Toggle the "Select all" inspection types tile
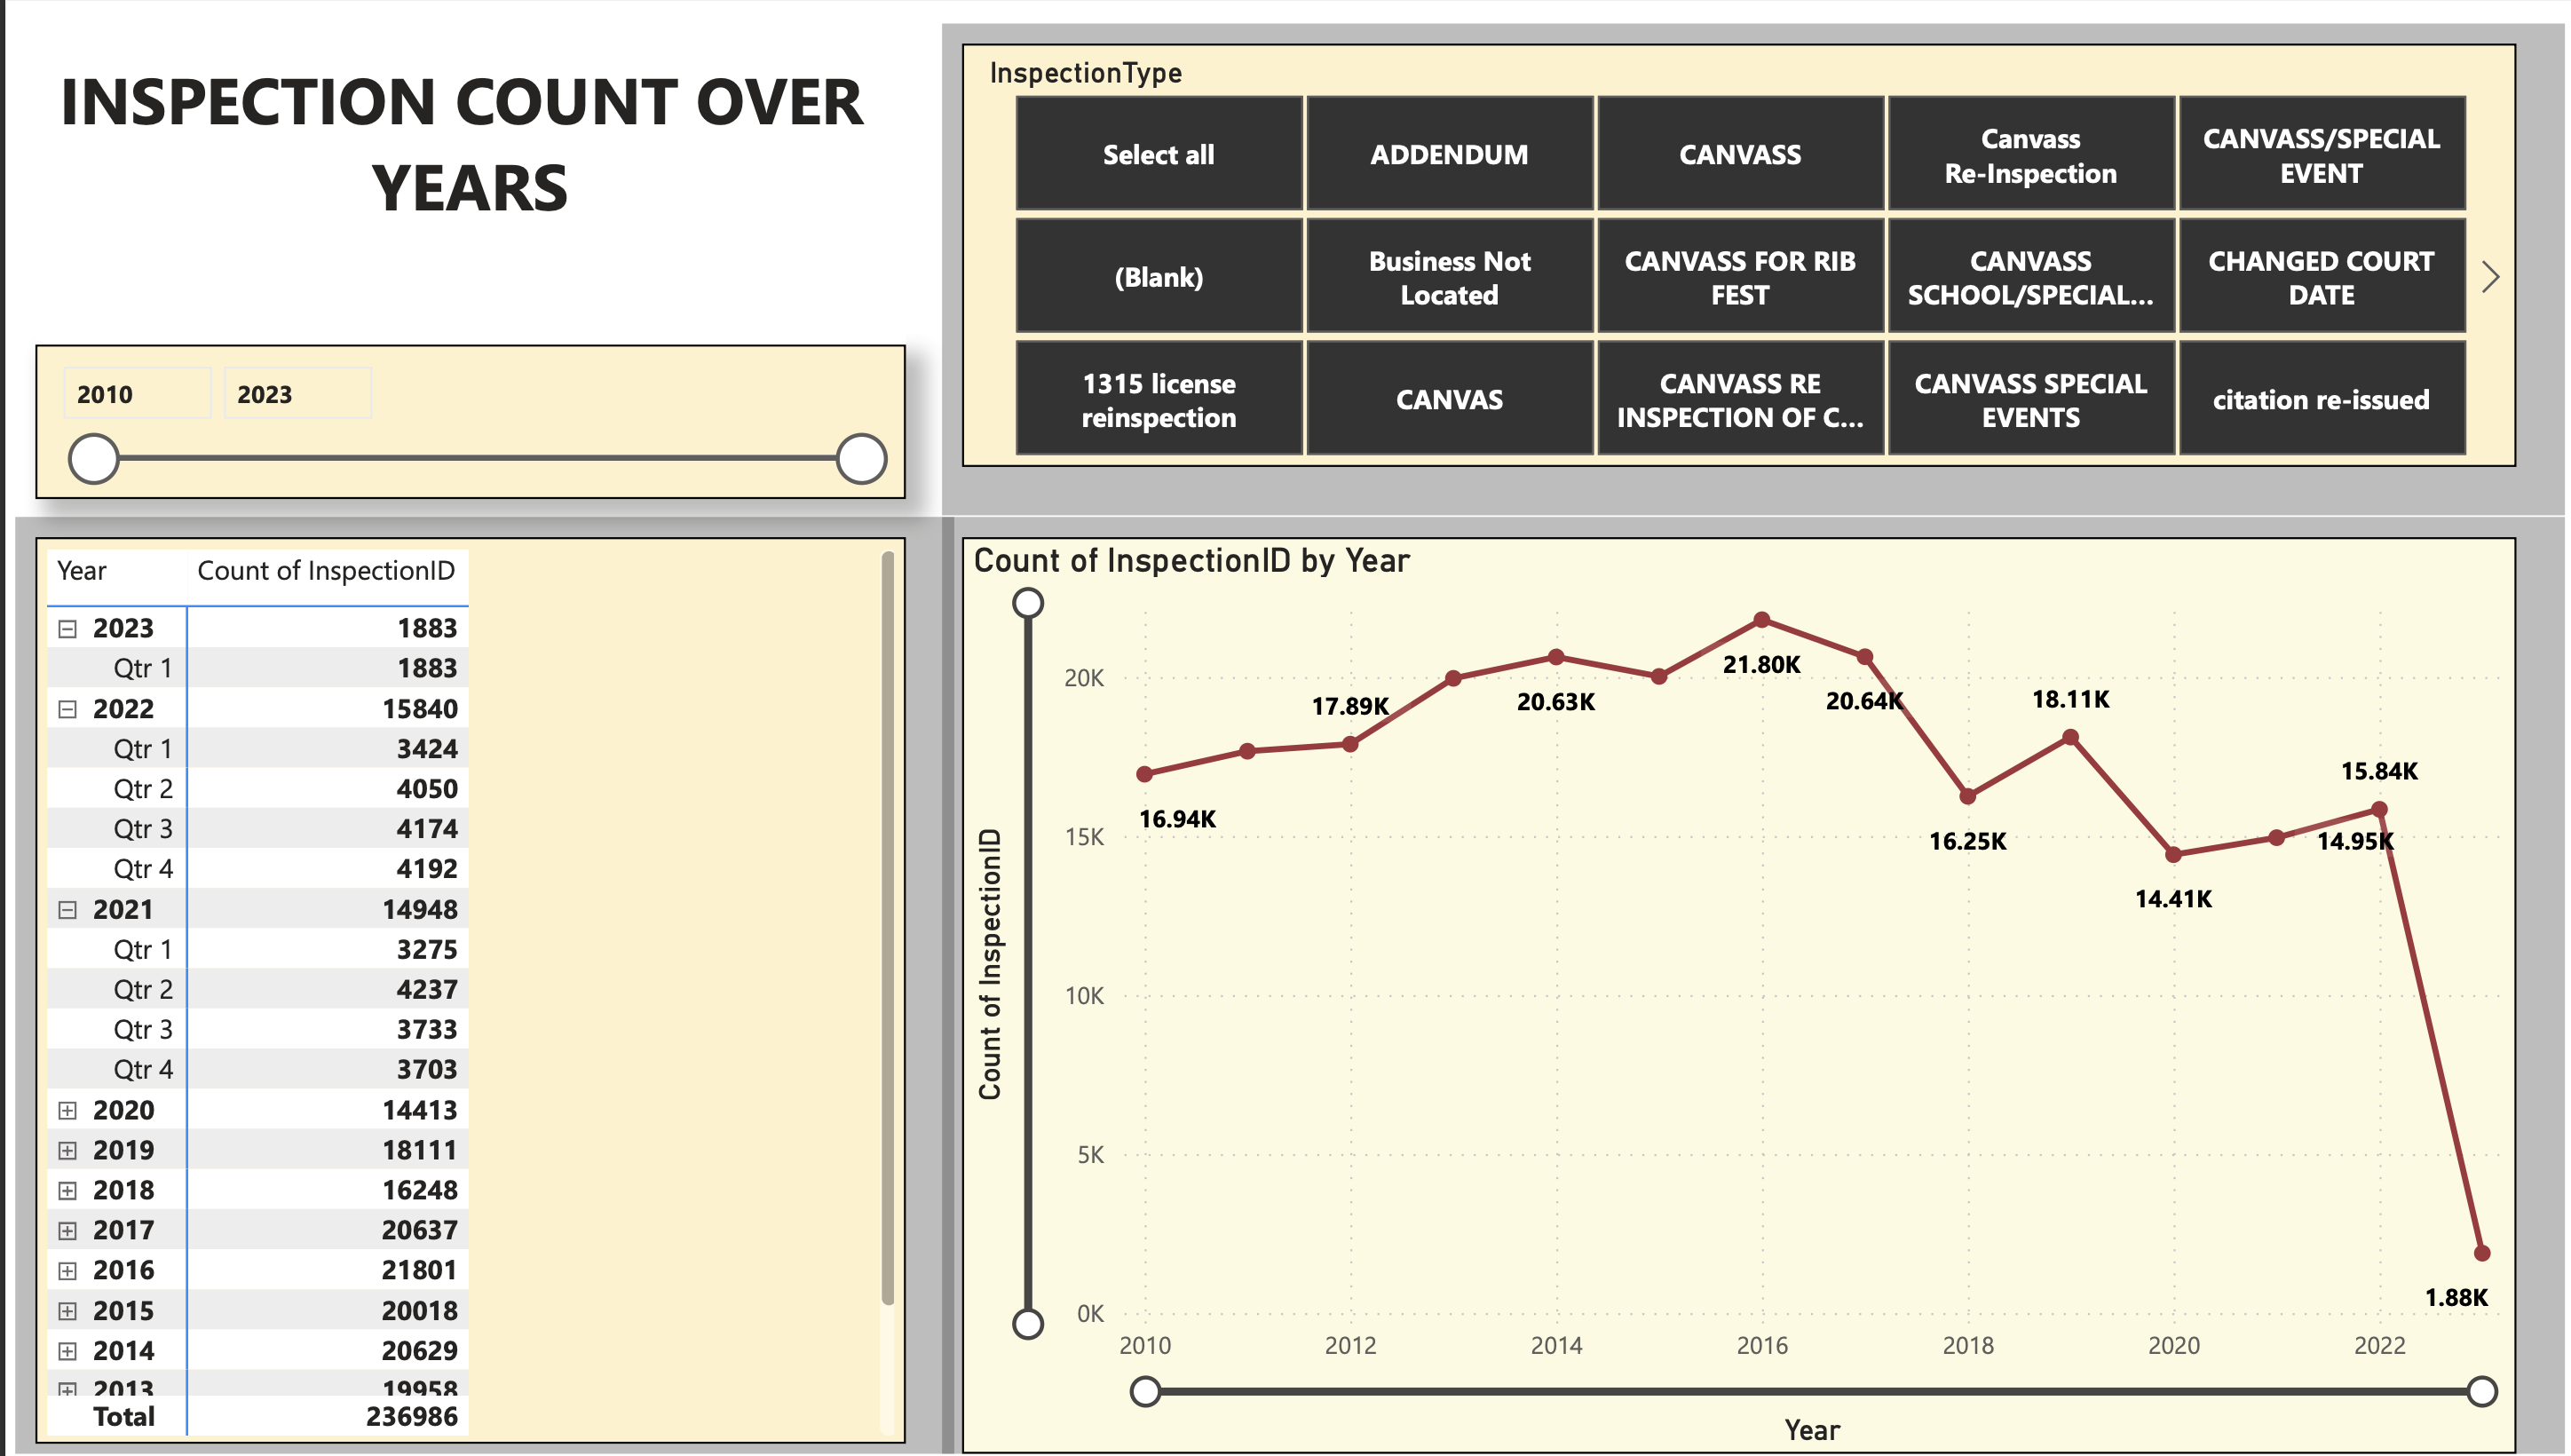2571x1456 pixels. click(1159, 154)
